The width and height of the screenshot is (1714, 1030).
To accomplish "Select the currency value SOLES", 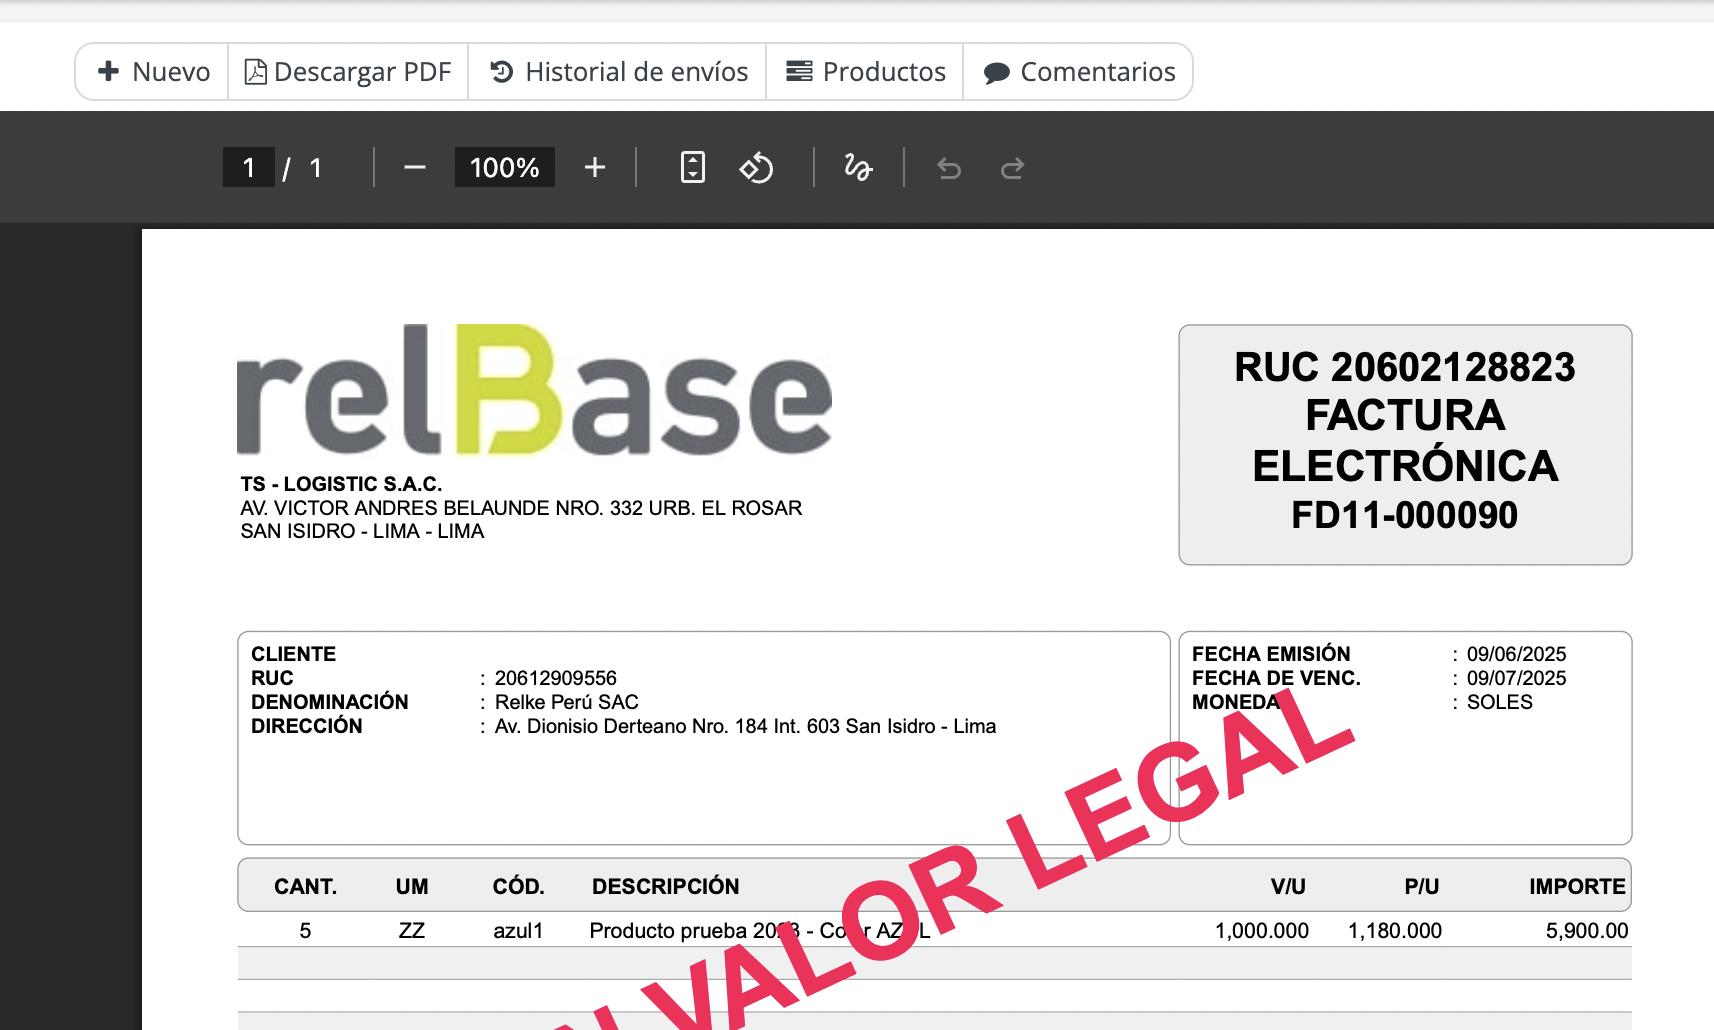I will coord(1499,702).
